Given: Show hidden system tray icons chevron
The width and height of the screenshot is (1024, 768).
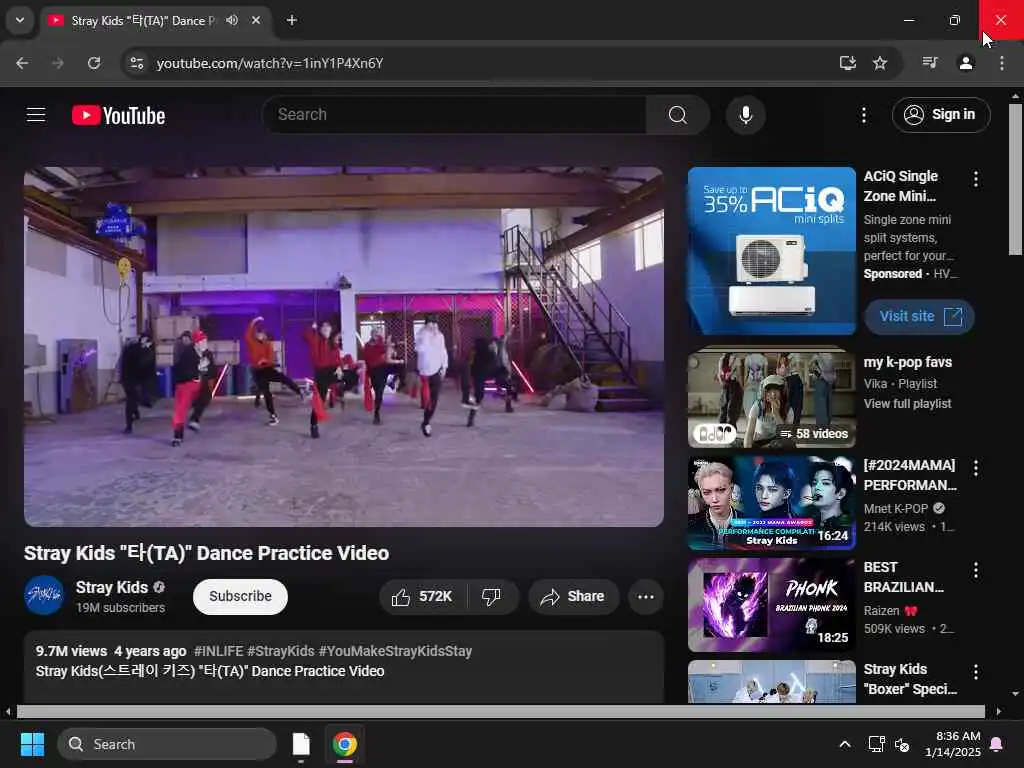Looking at the screenshot, I should (x=844, y=744).
